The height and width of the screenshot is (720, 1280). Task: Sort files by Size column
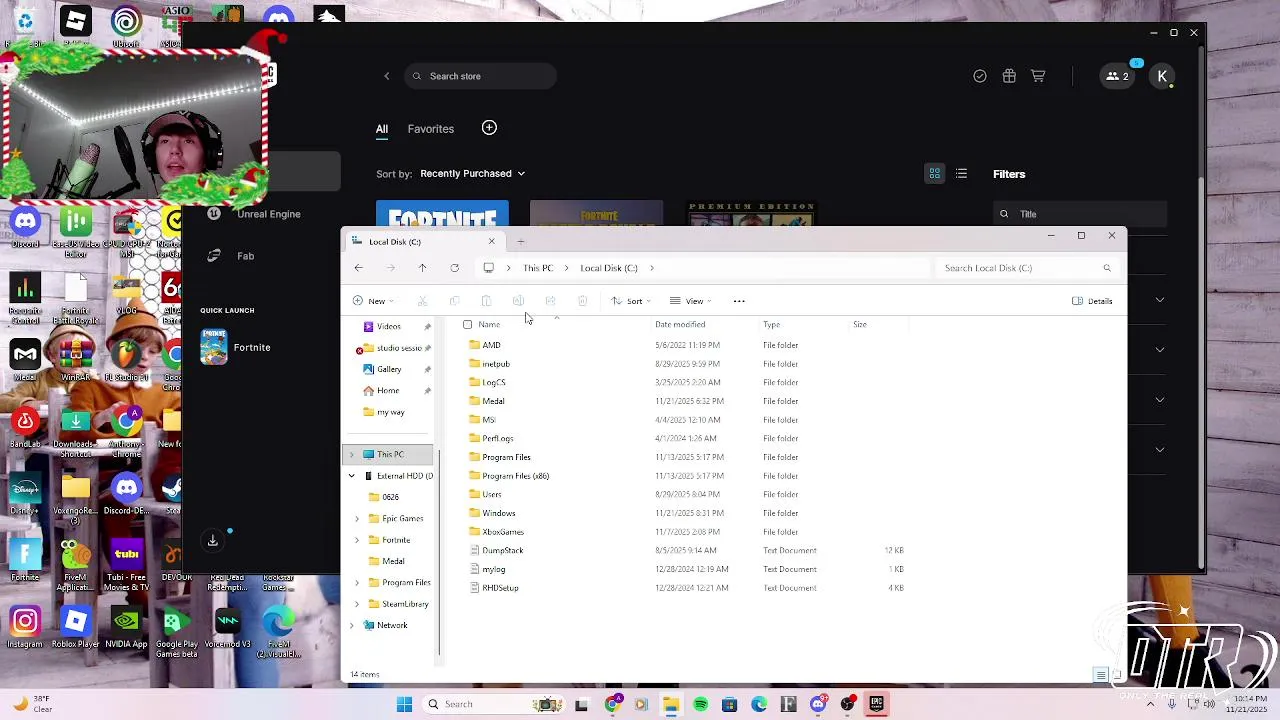pos(860,324)
